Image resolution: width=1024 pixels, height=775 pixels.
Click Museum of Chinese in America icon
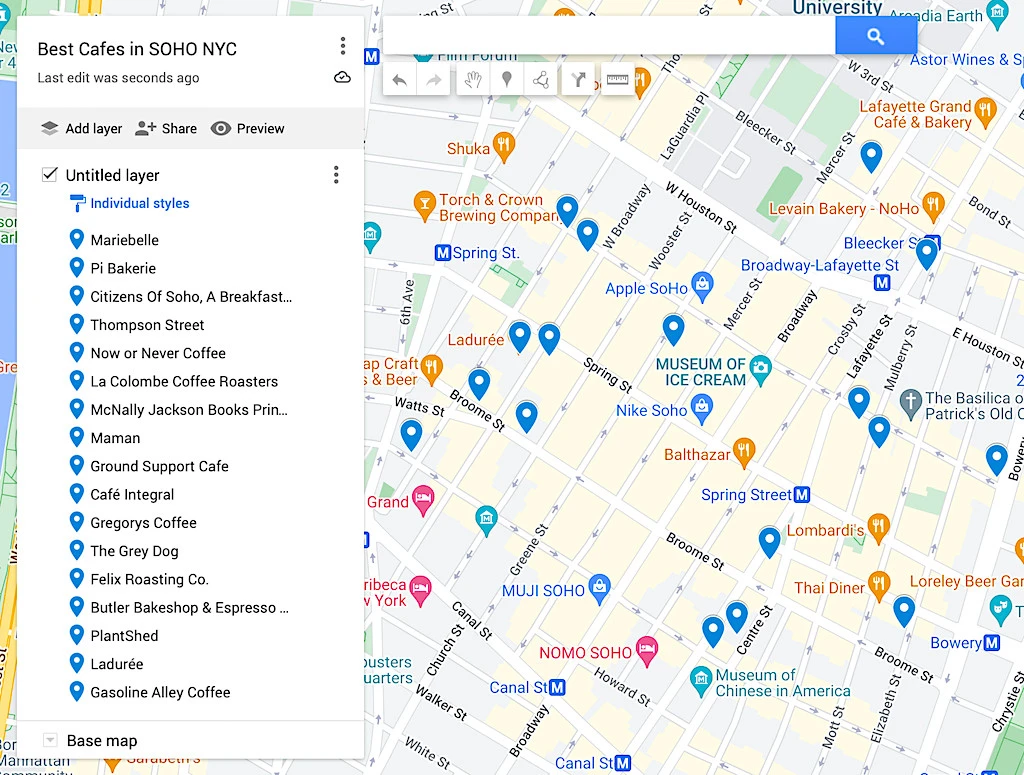point(701,680)
